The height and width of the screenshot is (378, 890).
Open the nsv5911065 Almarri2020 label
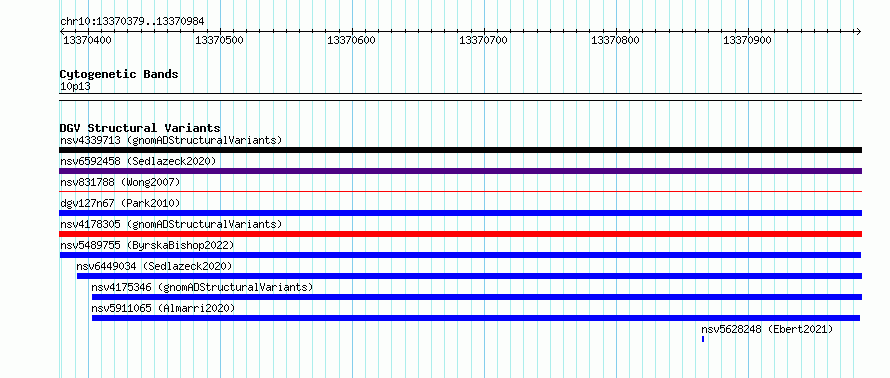tap(163, 308)
